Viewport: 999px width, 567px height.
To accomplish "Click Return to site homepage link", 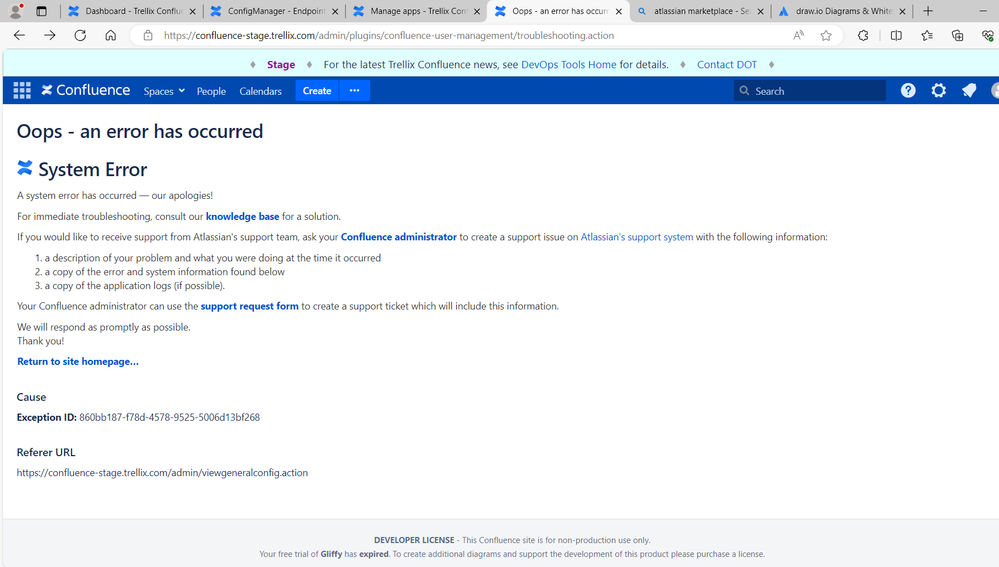I will [78, 361].
